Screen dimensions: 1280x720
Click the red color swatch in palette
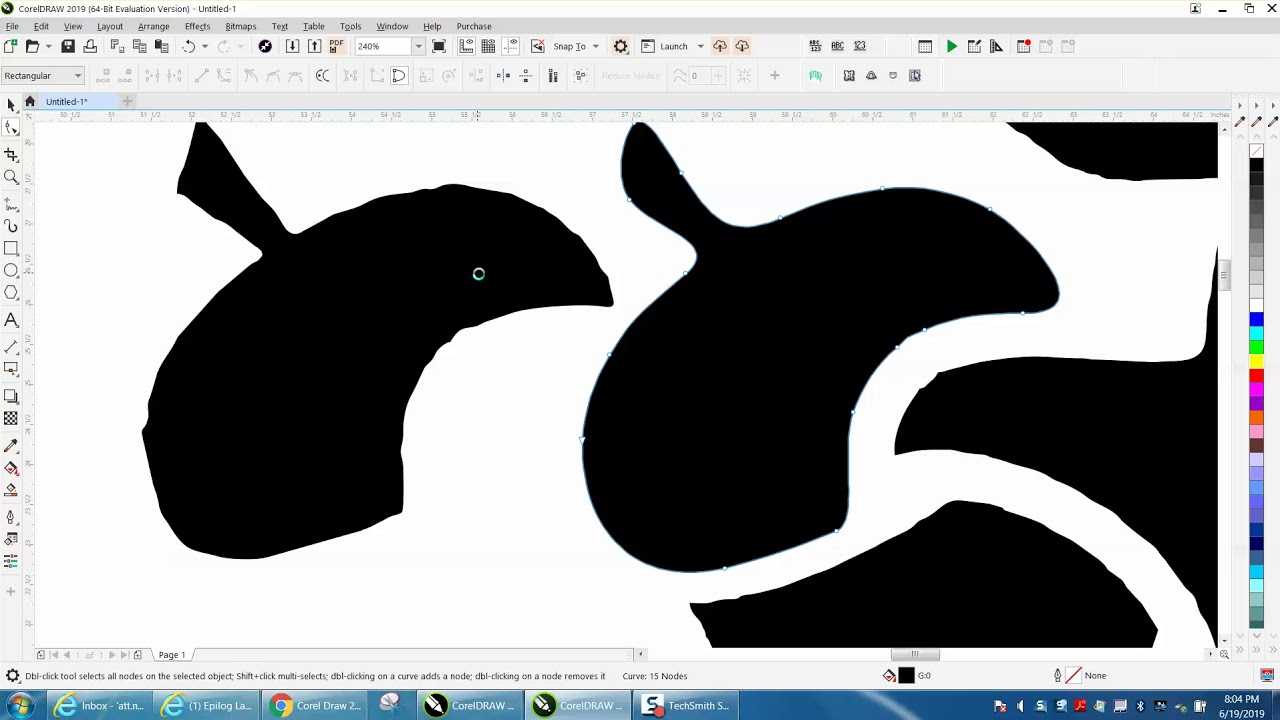pyautogui.click(x=1256, y=375)
